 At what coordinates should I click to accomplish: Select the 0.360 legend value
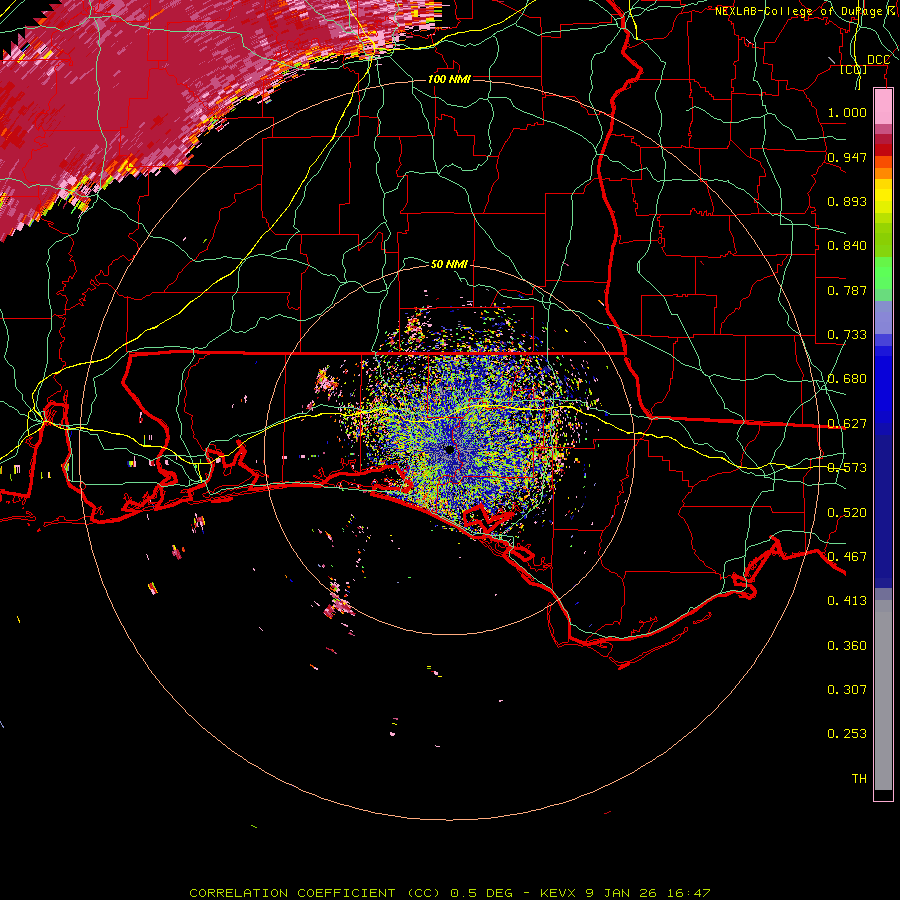[847, 646]
